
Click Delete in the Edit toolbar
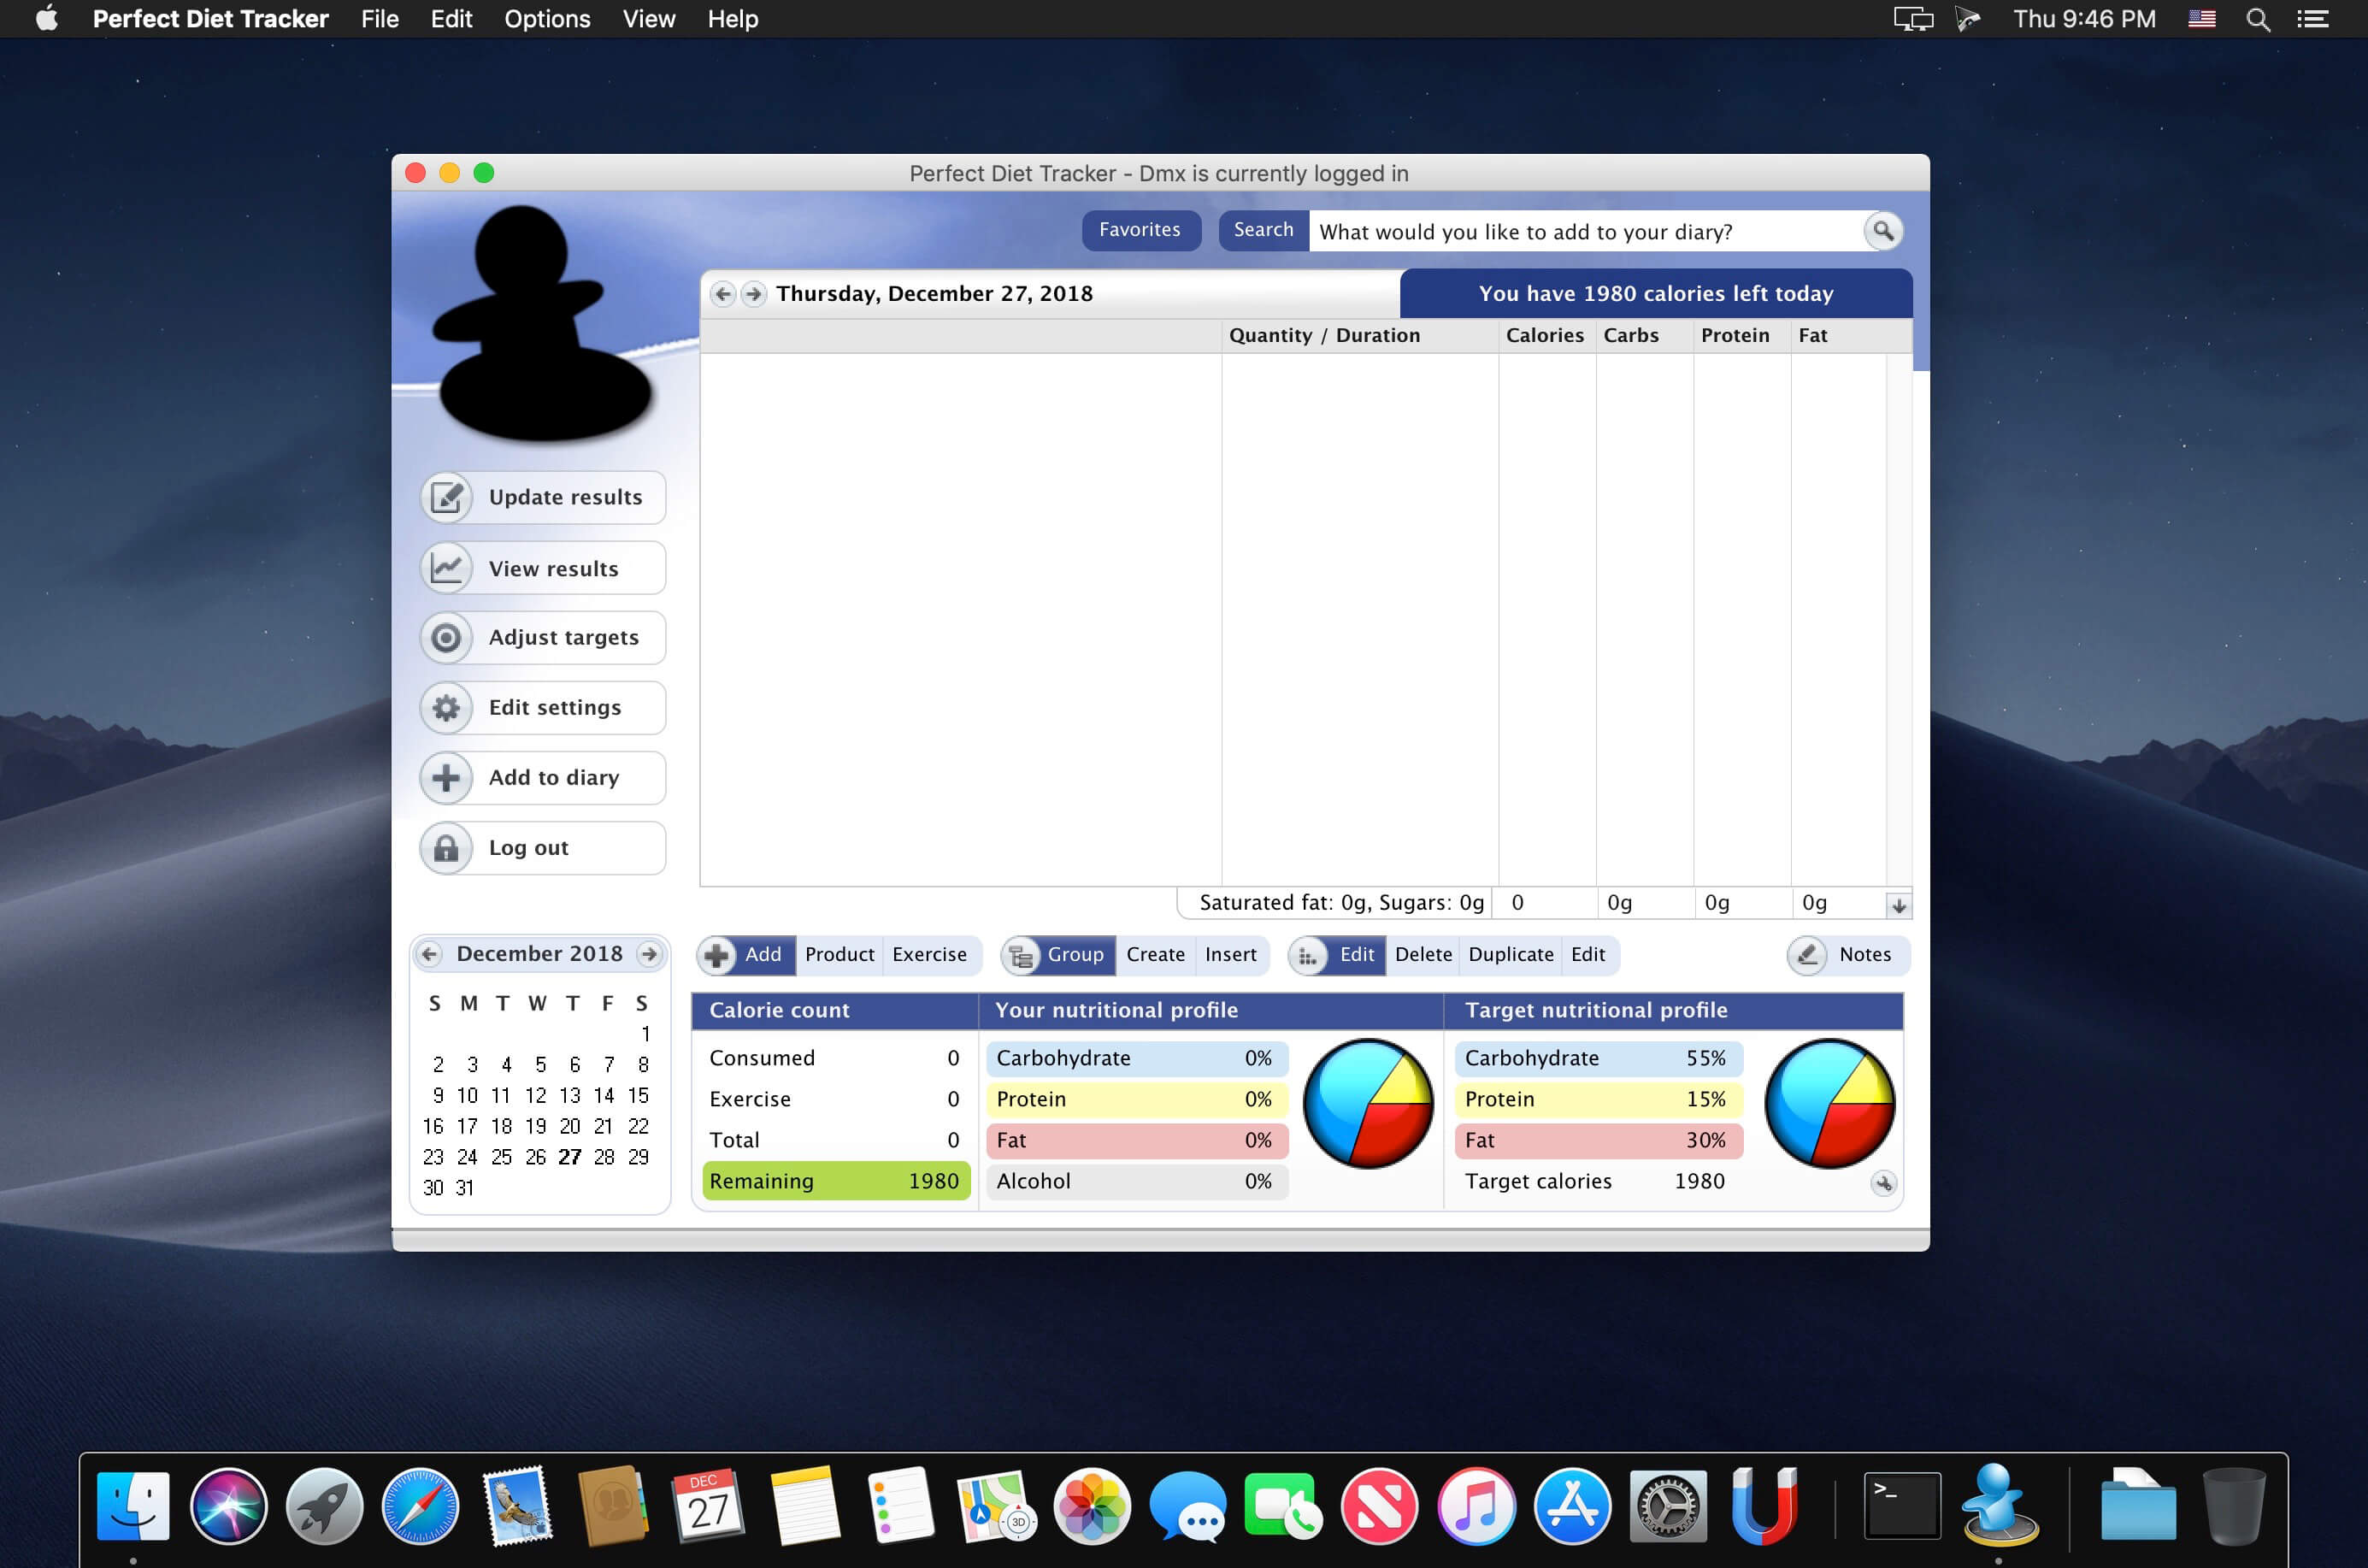pyautogui.click(x=1423, y=955)
